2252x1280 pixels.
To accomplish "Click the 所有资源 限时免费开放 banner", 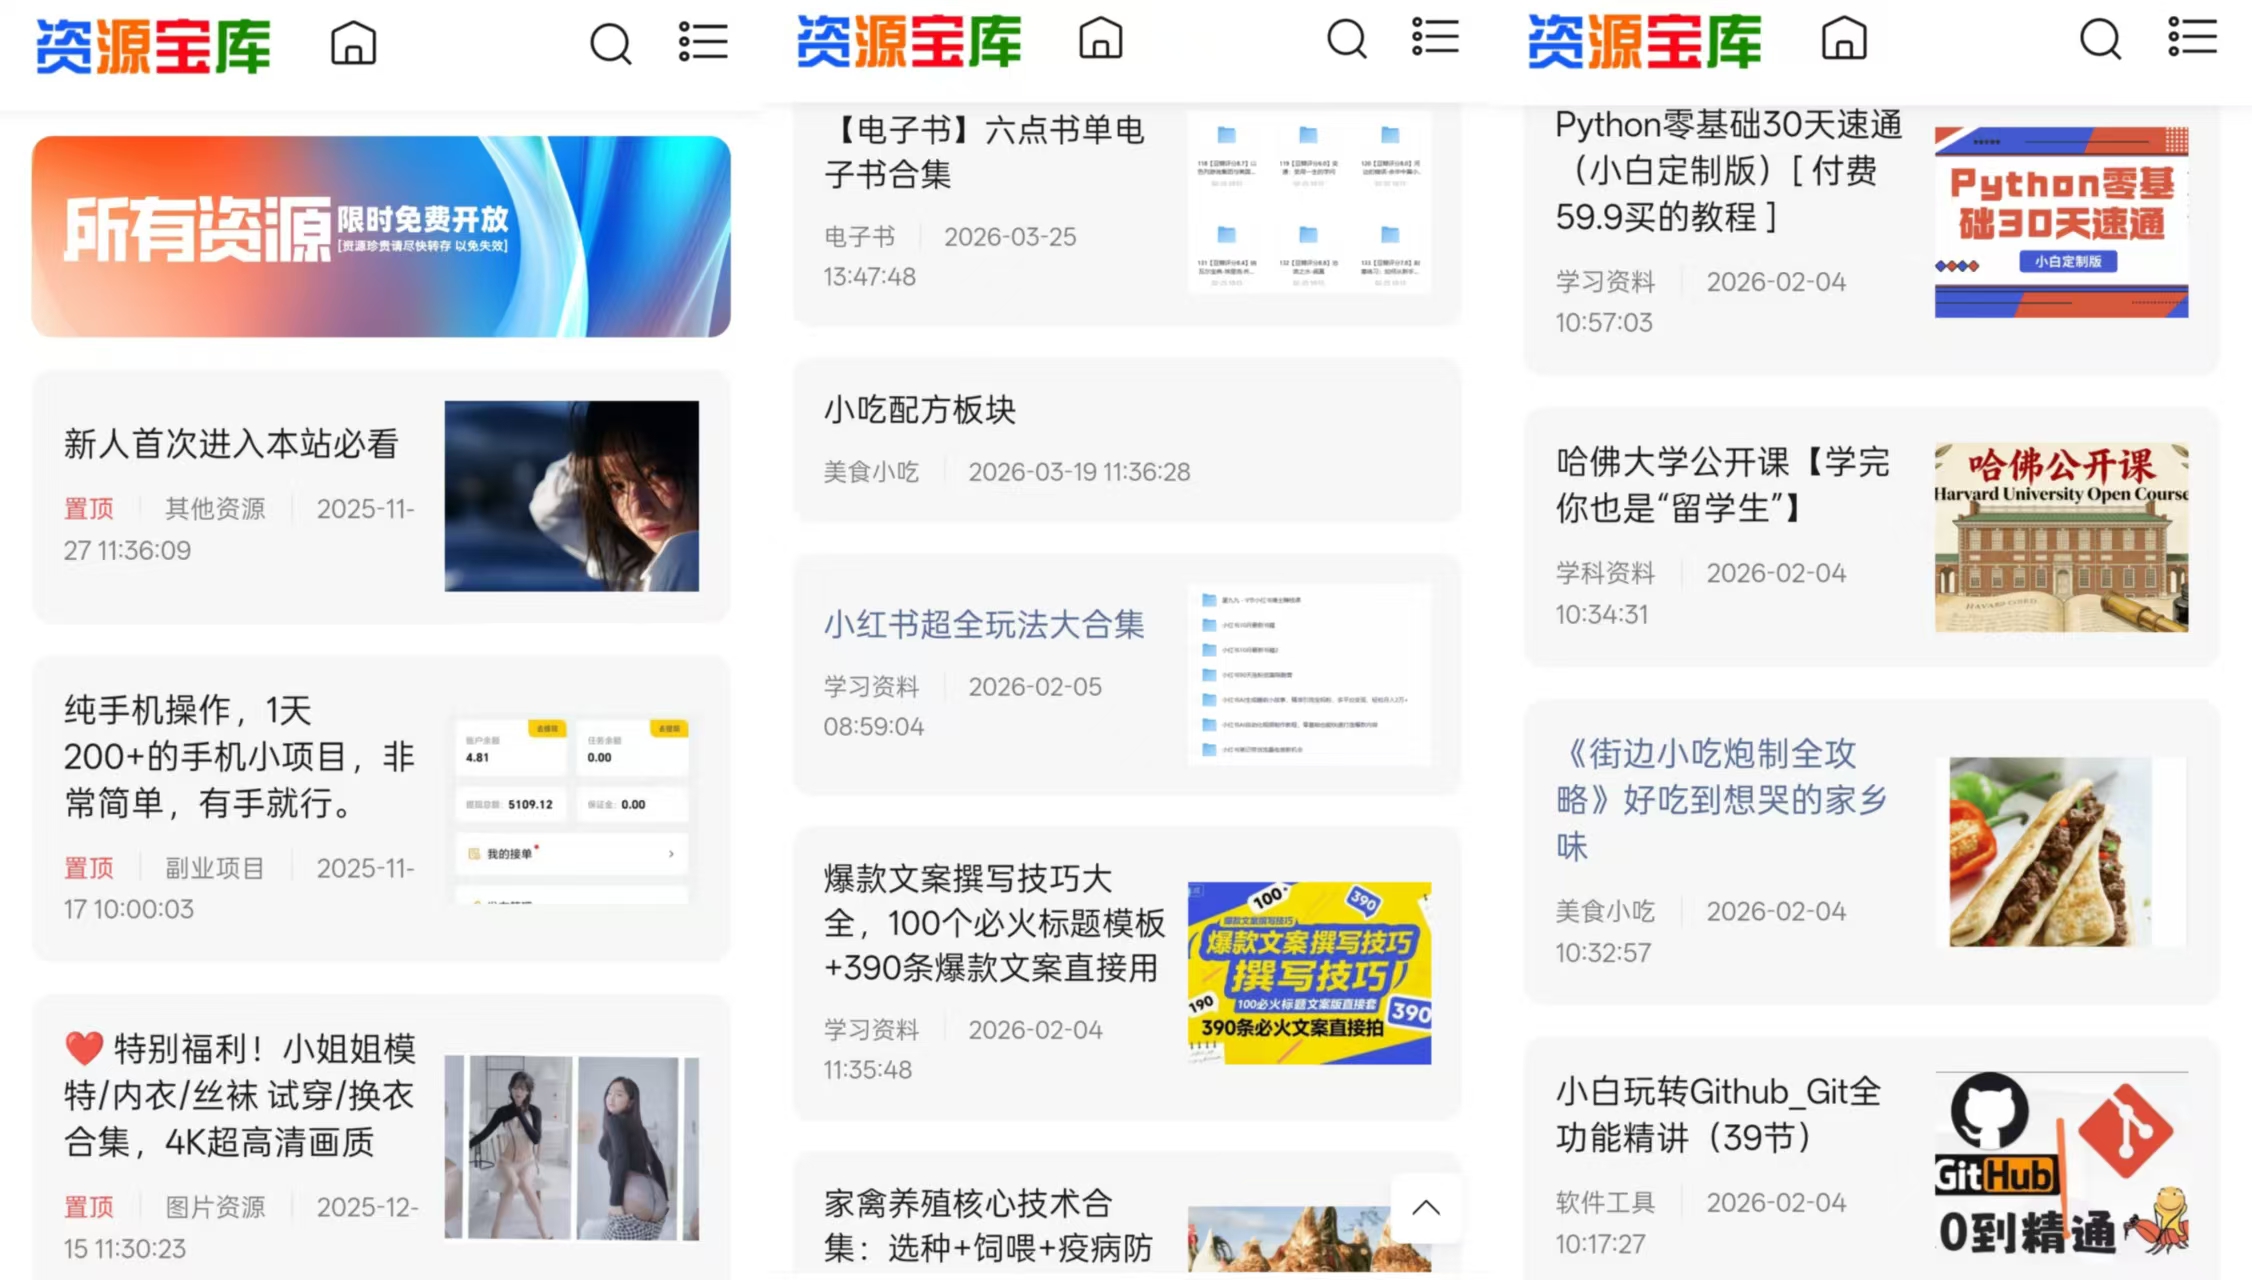I will 381,236.
